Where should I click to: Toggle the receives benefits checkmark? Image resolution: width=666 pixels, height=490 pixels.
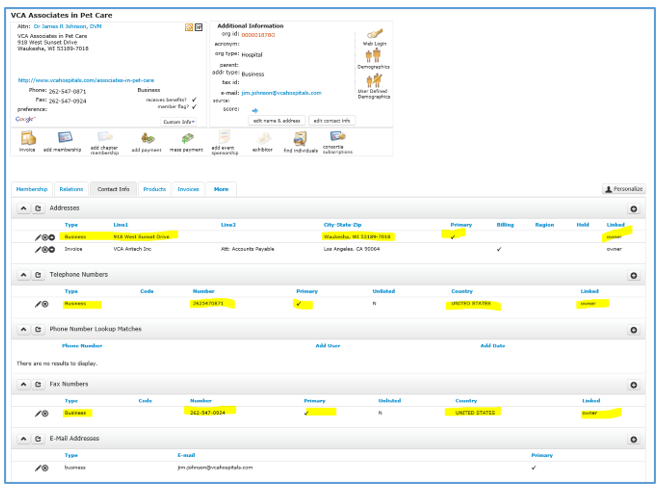click(192, 100)
